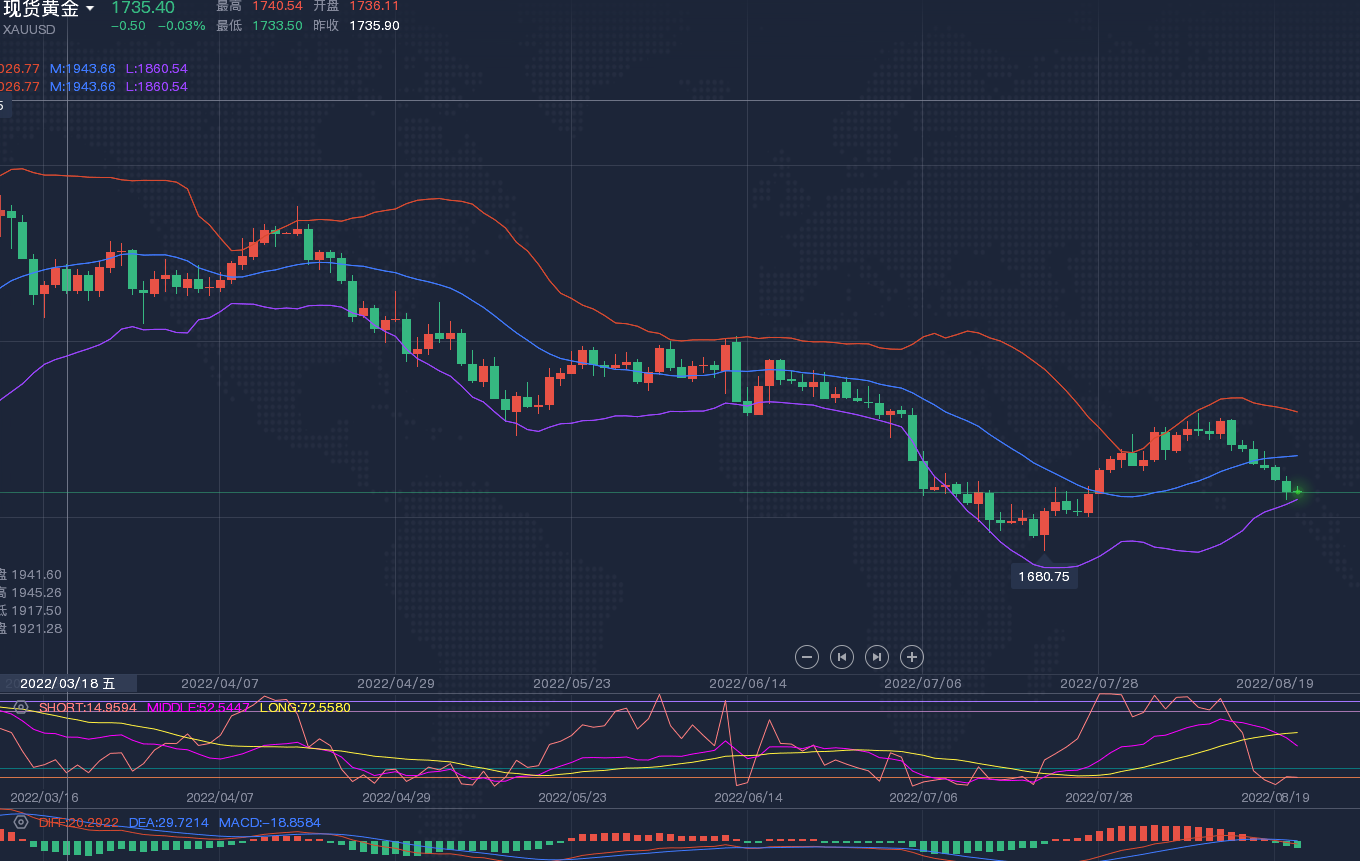Click the 现货黄金 instrument title
This screenshot has width=1360, height=861.
click(40, 9)
